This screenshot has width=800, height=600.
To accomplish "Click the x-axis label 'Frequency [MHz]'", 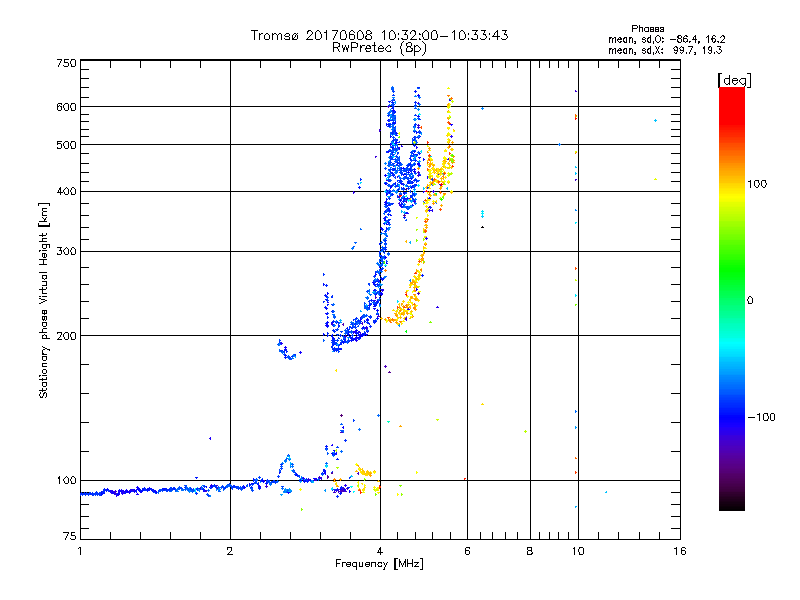I will click(x=379, y=564).
